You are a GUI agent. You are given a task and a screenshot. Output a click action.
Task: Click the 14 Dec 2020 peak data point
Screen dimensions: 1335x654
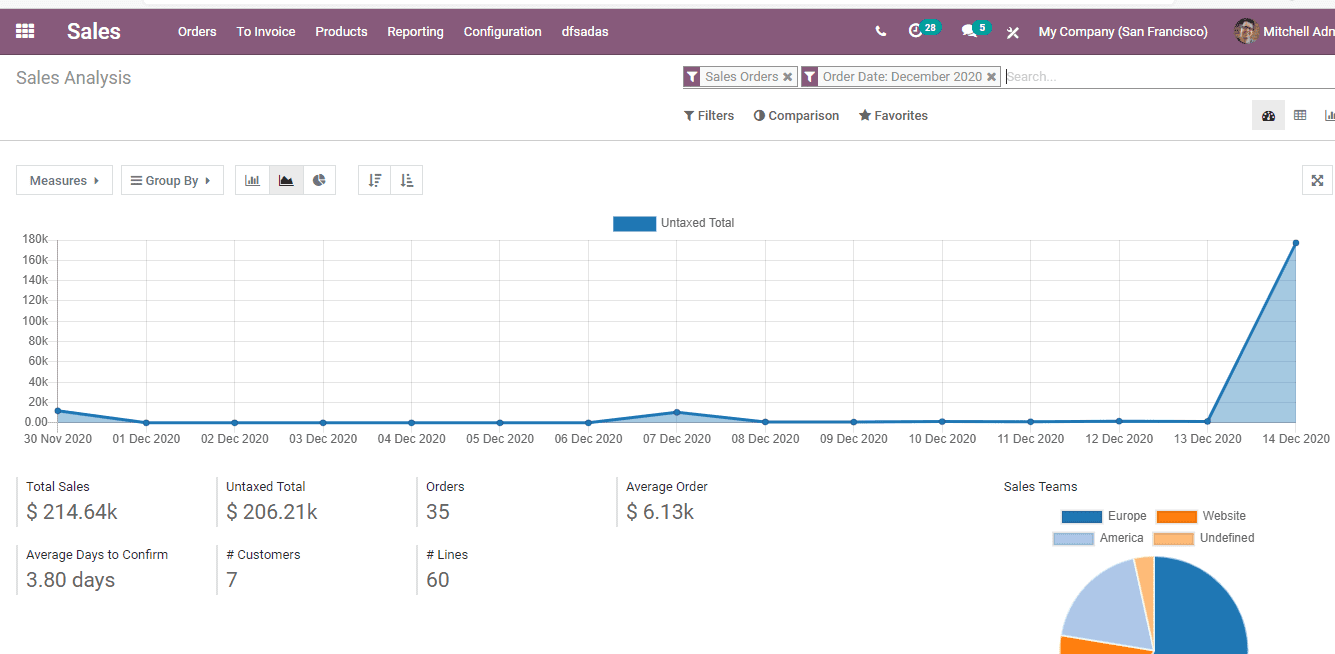click(1295, 243)
